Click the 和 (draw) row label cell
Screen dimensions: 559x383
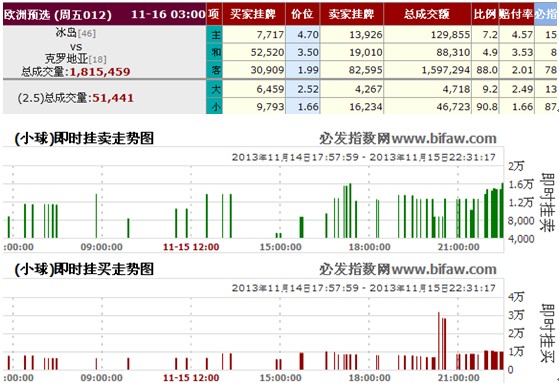pyautogui.click(x=214, y=52)
